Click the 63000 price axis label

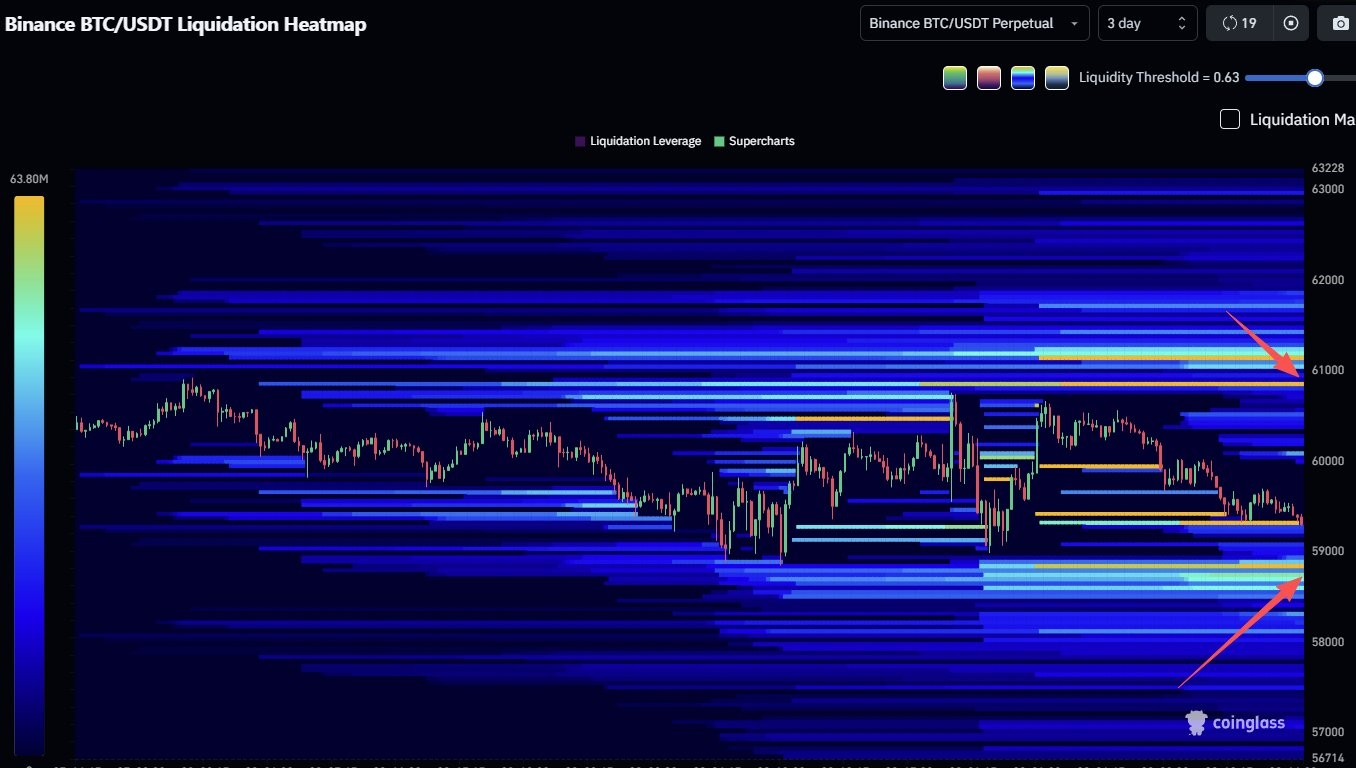1327,189
